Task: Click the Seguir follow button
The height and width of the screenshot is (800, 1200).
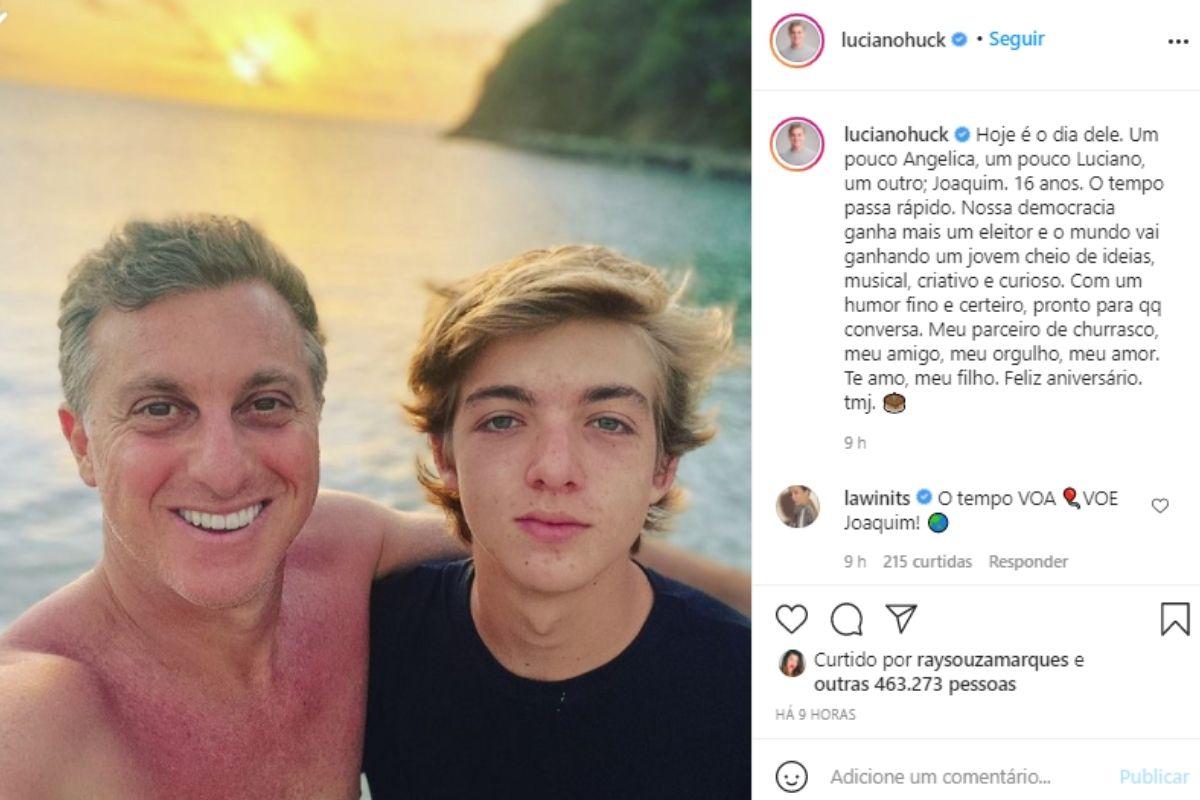Action: (x=1016, y=39)
